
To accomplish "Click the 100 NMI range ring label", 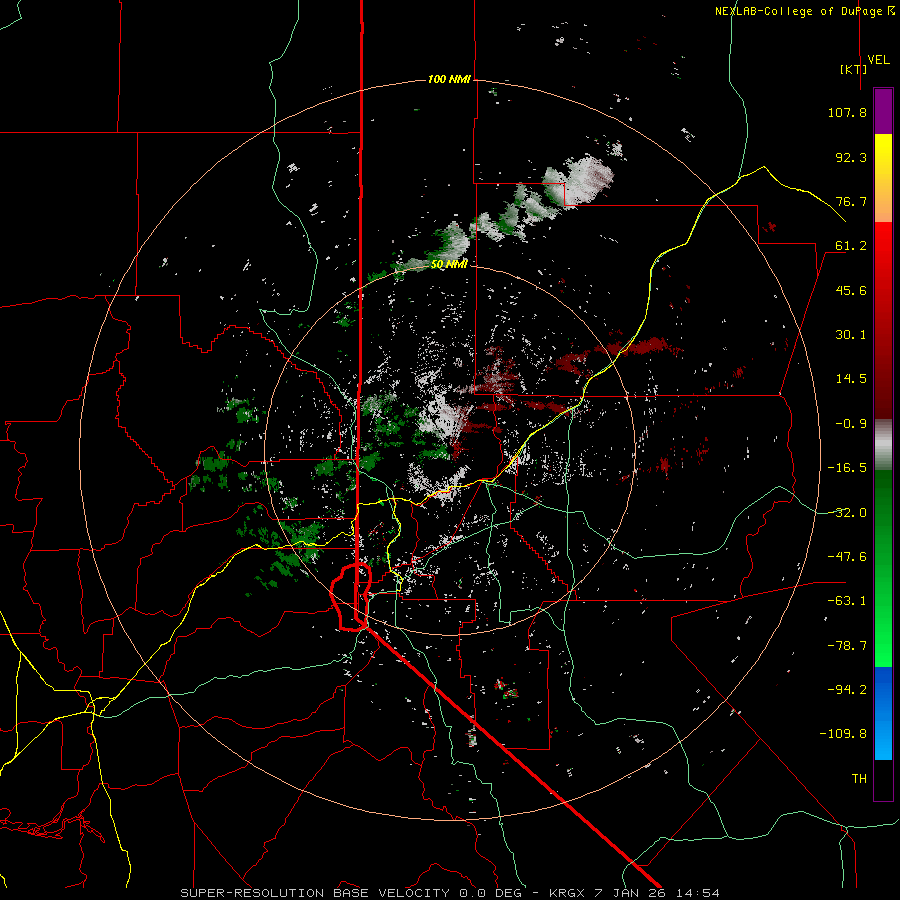I will click(x=449, y=79).
